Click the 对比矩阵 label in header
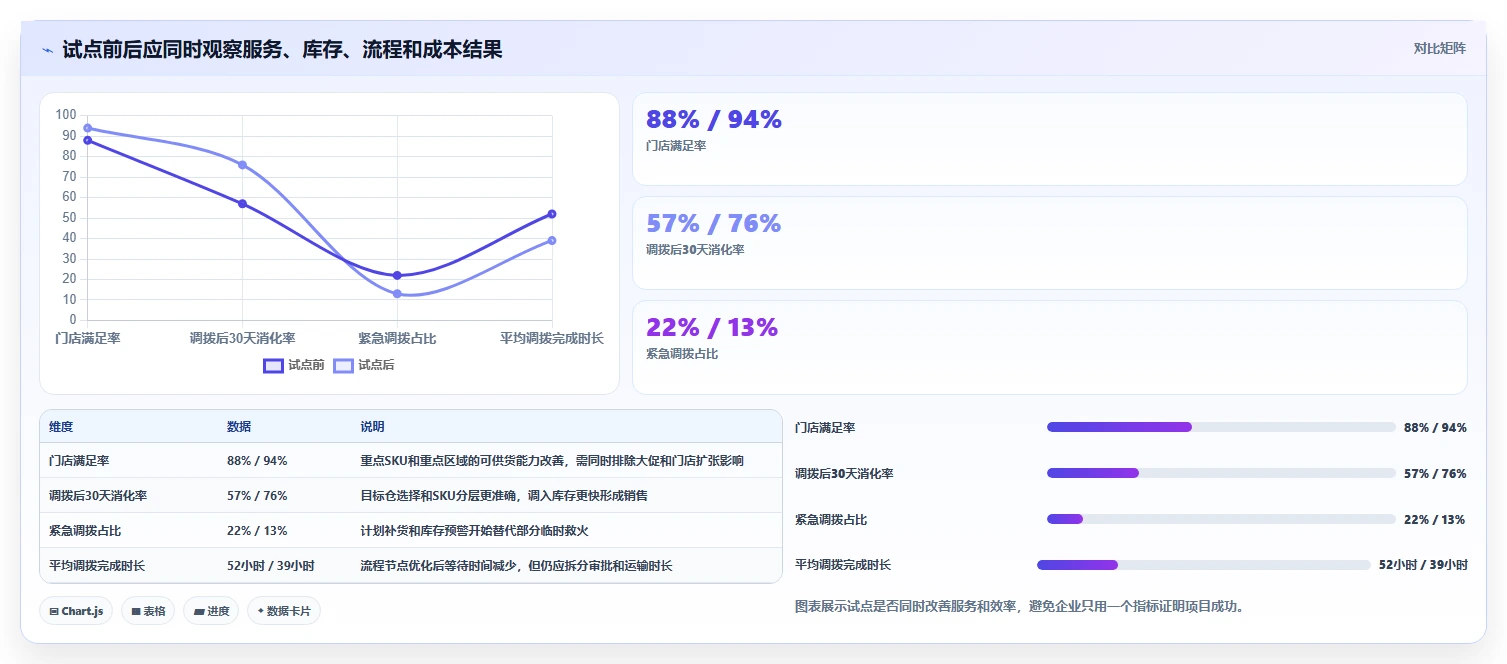Image resolution: width=1507 pixels, height=664 pixels. [1439, 49]
